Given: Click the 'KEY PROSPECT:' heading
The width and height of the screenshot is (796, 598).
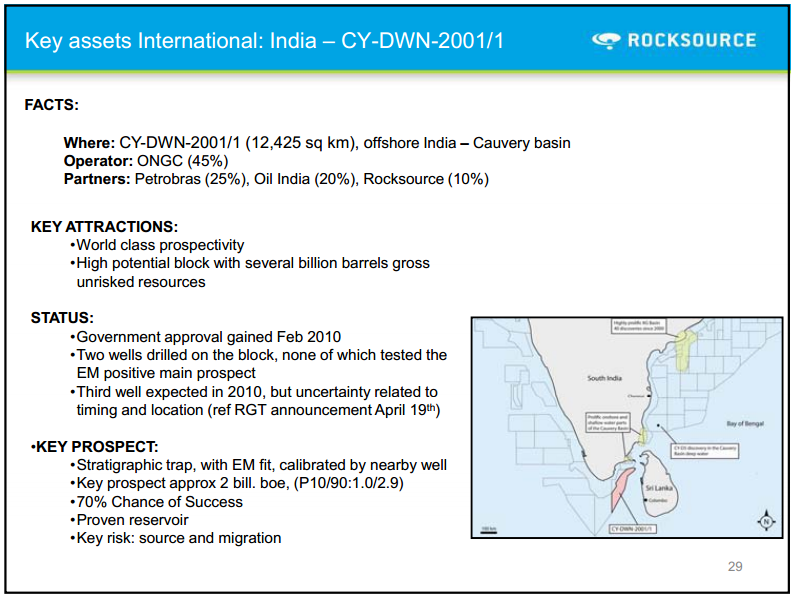Looking at the screenshot, I should 94,447.
